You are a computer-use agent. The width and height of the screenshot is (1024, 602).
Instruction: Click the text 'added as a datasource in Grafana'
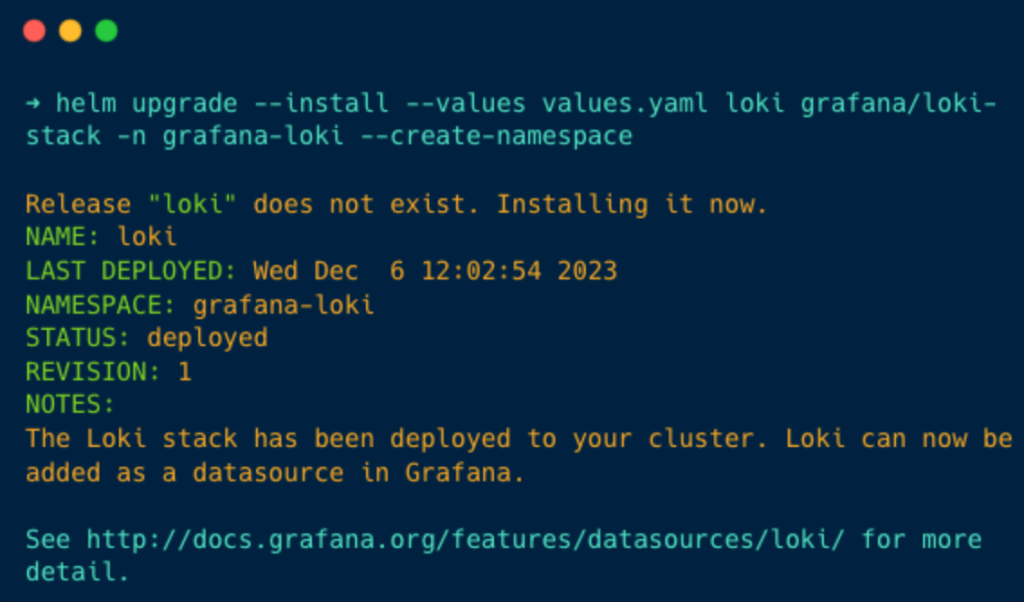[x=270, y=473]
